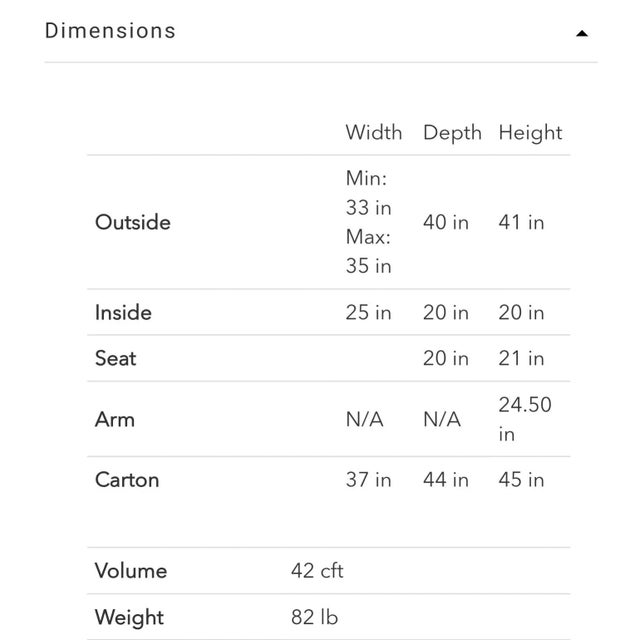Image resolution: width=640 pixels, height=640 pixels.
Task: Select the Height column header
Action: click(x=530, y=132)
